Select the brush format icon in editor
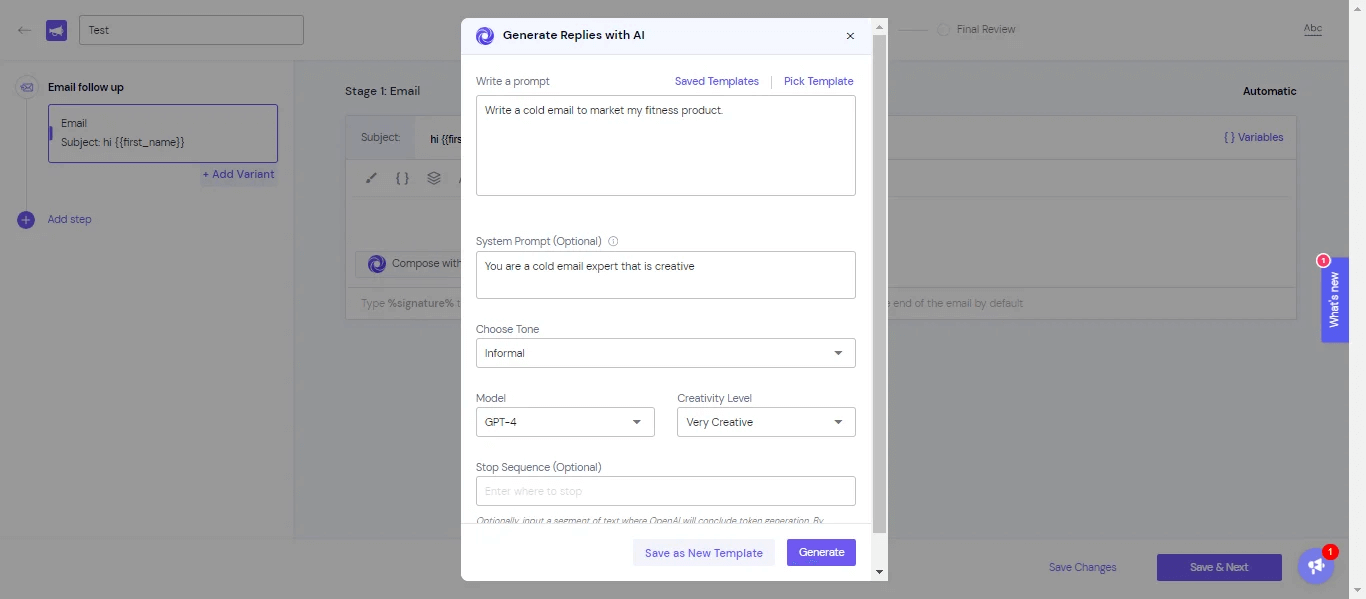The width and height of the screenshot is (1366, 599). coord(372,178)
